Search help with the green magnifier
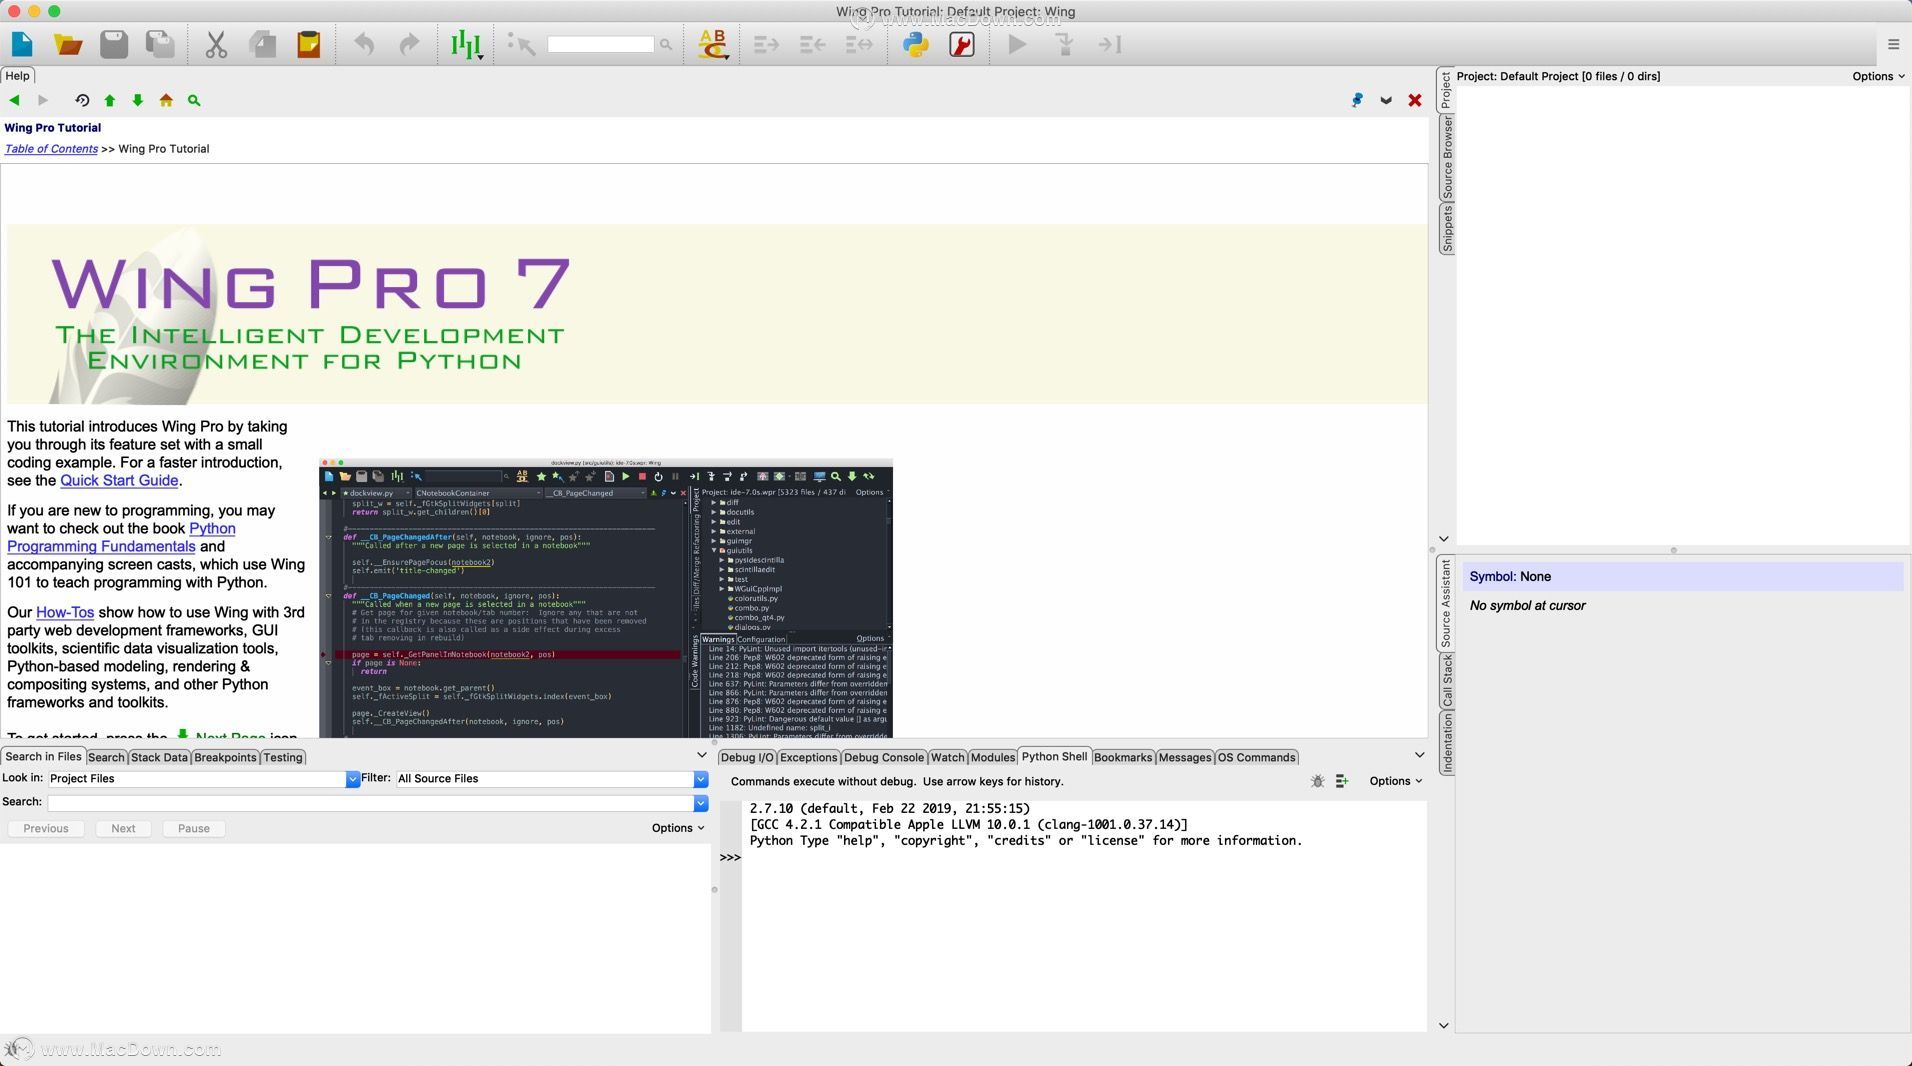The height and width of the screenshot is (1066, 1912). click(194, 100)
